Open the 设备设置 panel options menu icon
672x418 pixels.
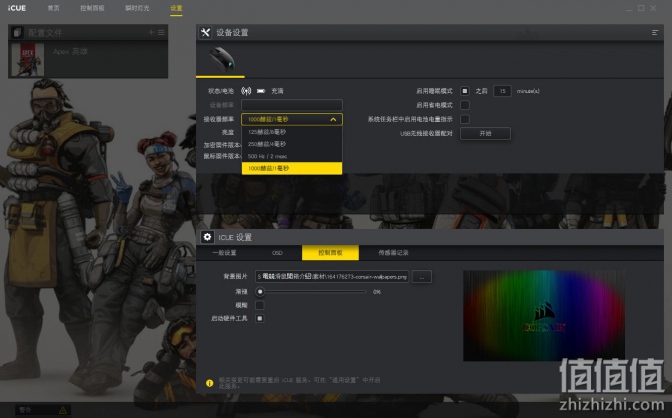(655, 33)
